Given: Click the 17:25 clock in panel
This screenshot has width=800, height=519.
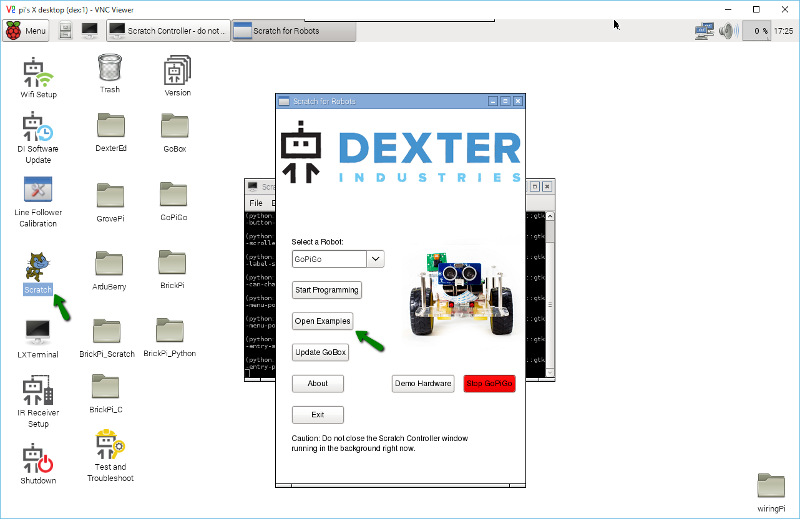Looking at the screenshot, I should [x=784, y=31].
